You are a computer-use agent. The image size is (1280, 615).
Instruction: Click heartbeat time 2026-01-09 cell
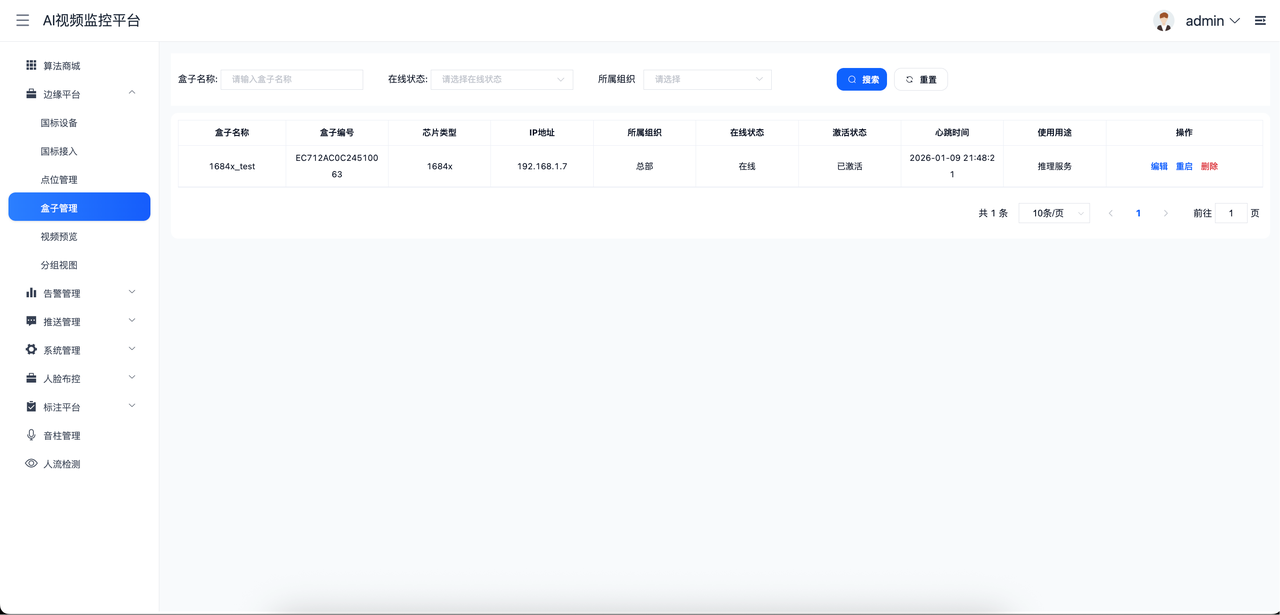point(952,166)
